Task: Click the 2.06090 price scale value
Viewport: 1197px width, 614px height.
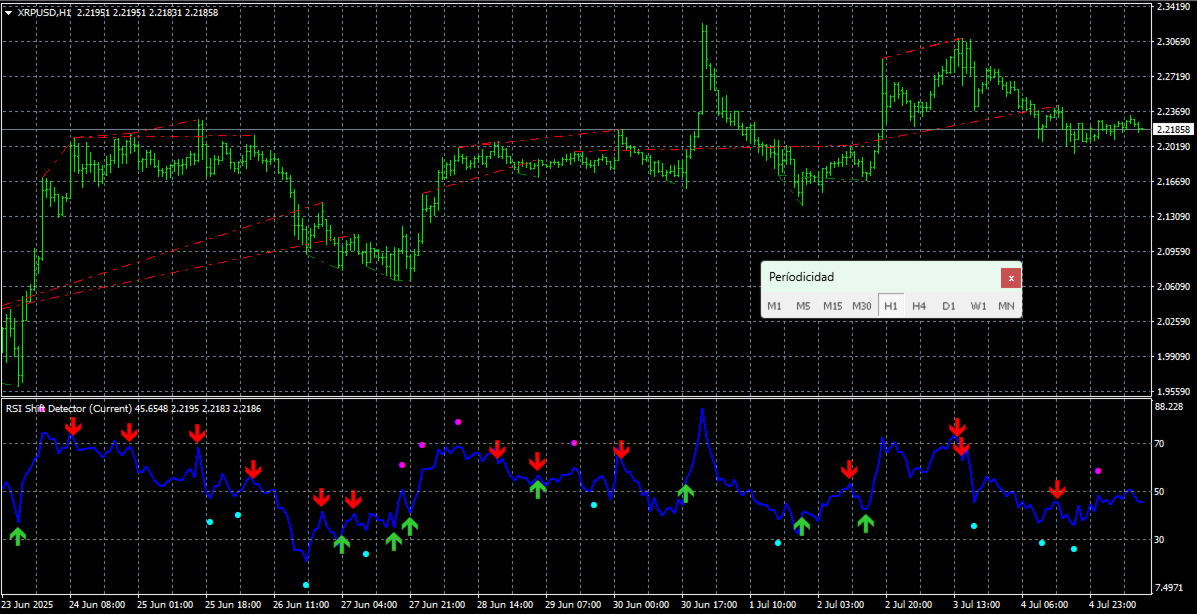Action: [1173, 287]
